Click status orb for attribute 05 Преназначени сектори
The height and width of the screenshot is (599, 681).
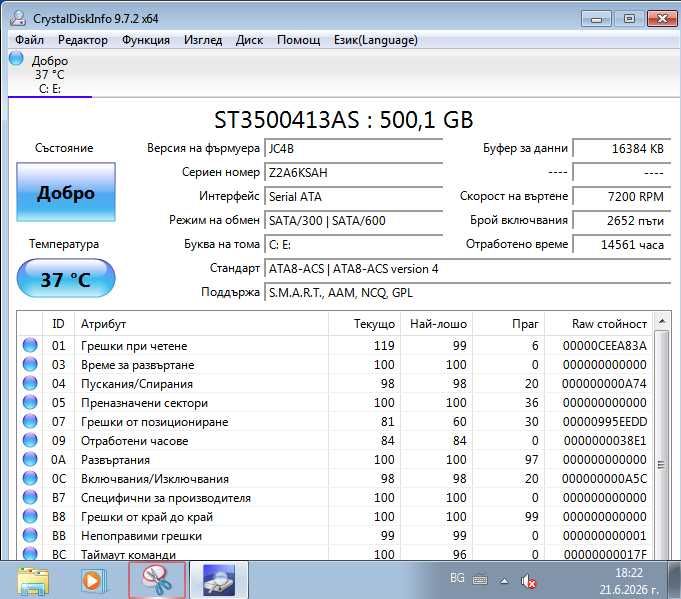30,402
